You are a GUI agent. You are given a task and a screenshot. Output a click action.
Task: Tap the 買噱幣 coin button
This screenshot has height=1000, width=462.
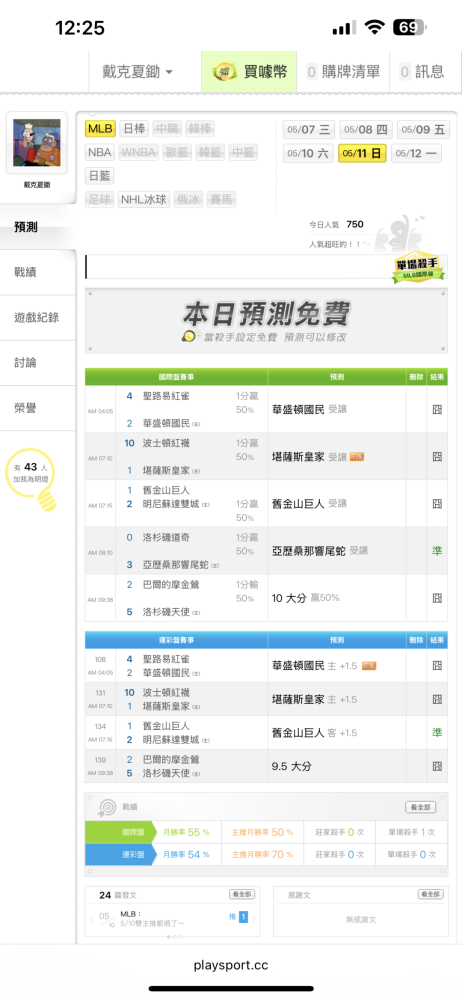pyautogui.click(x=249, y=72)
